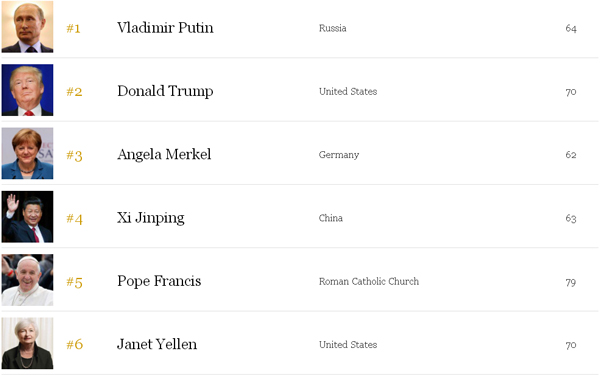Select the Angela Merkel name
The height and width of the screenshot is (375, 600).
pos(164,154)
